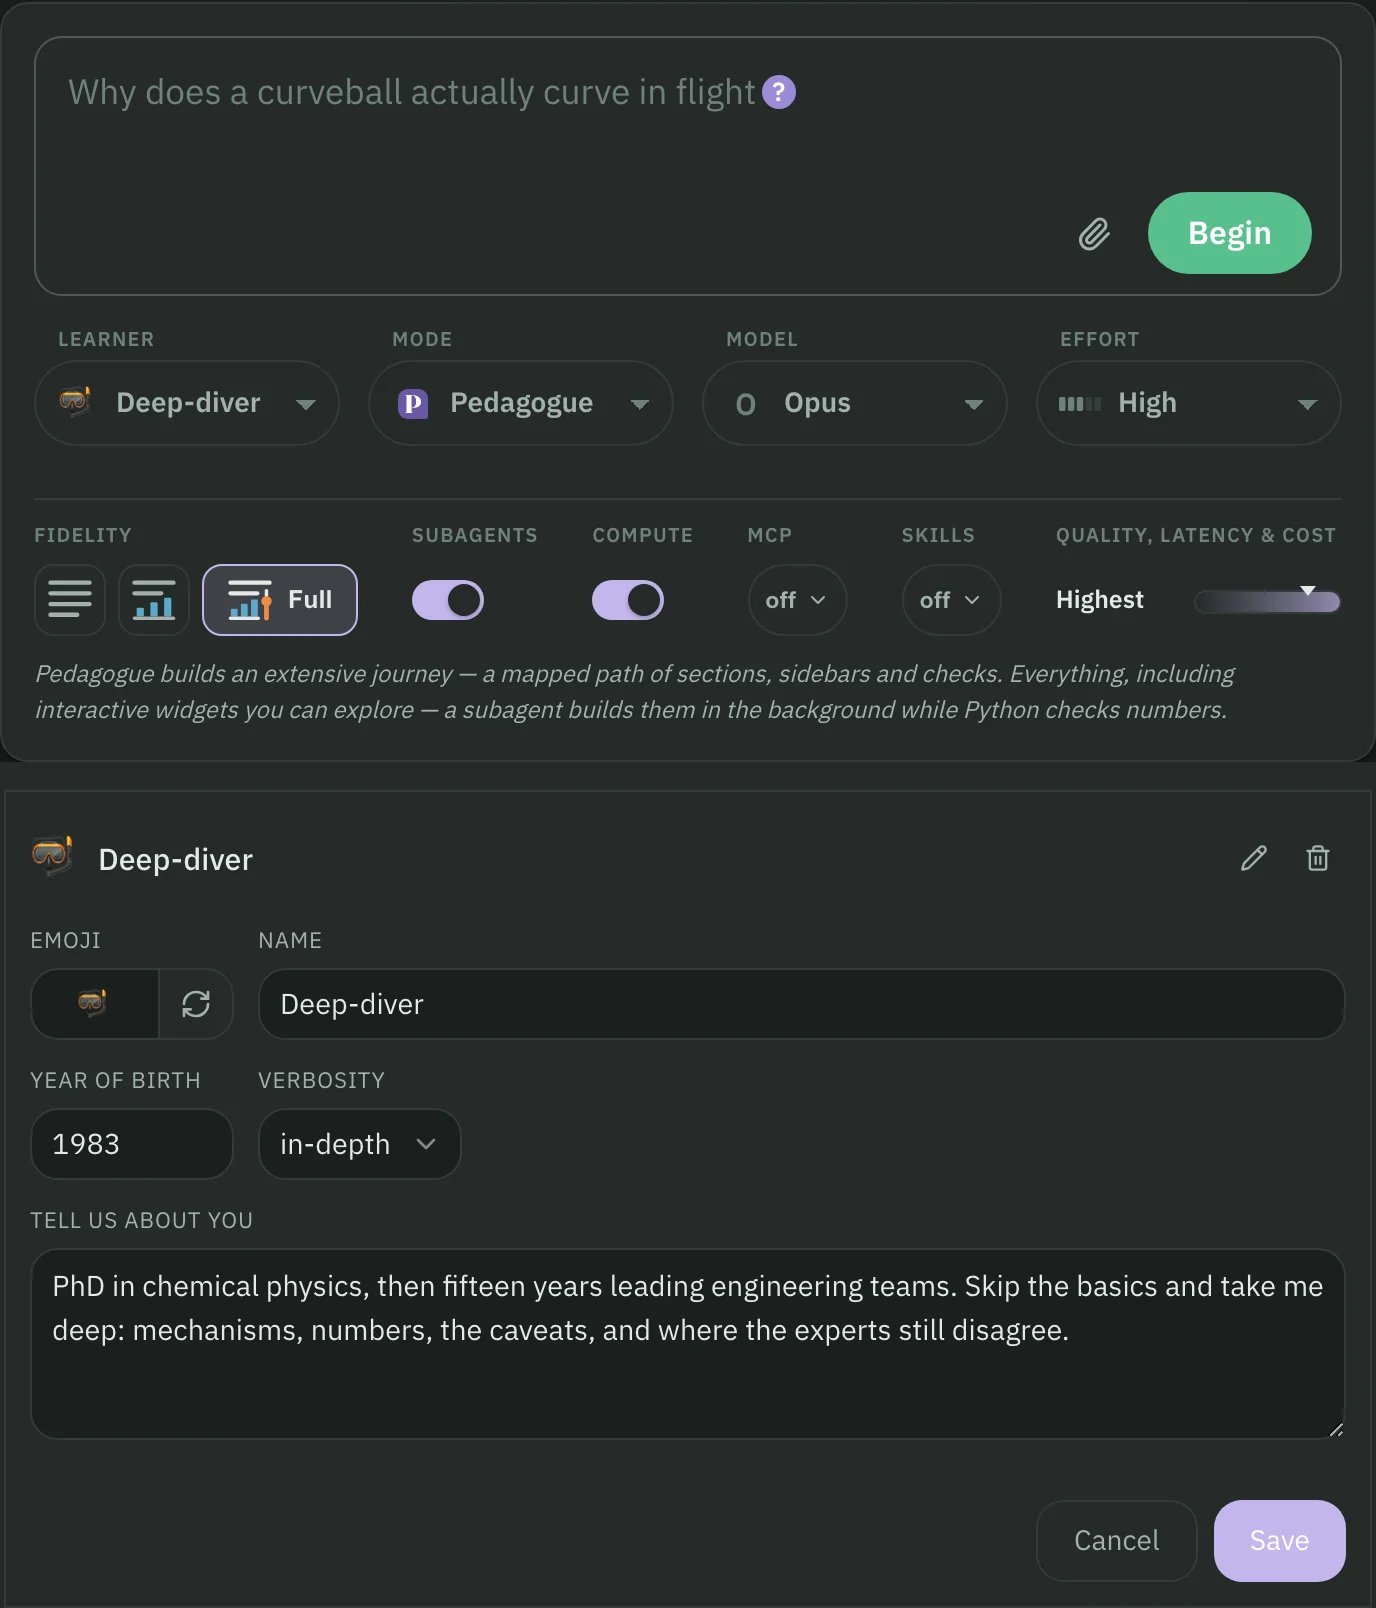Click the diving mask emoji field
The image size is (1376, 1608).
tap(94, 1004)
